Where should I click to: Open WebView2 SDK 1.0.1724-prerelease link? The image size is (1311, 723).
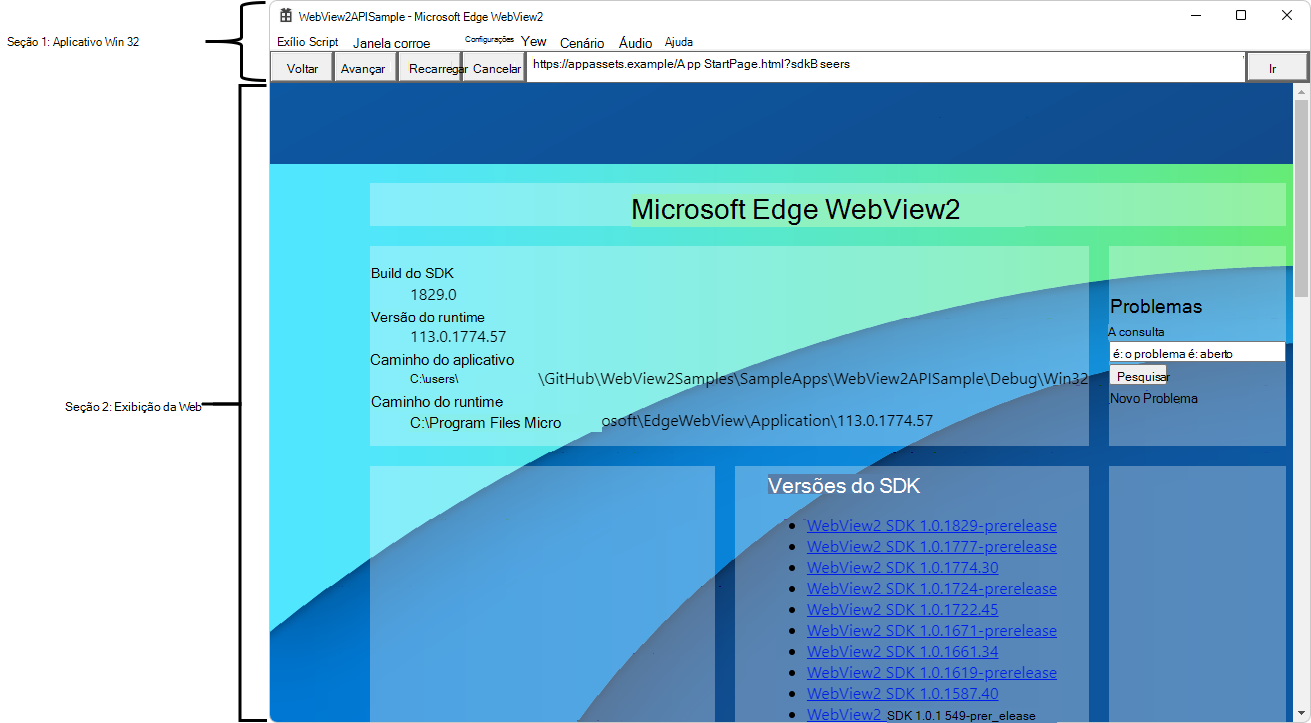tap(932, 589)
